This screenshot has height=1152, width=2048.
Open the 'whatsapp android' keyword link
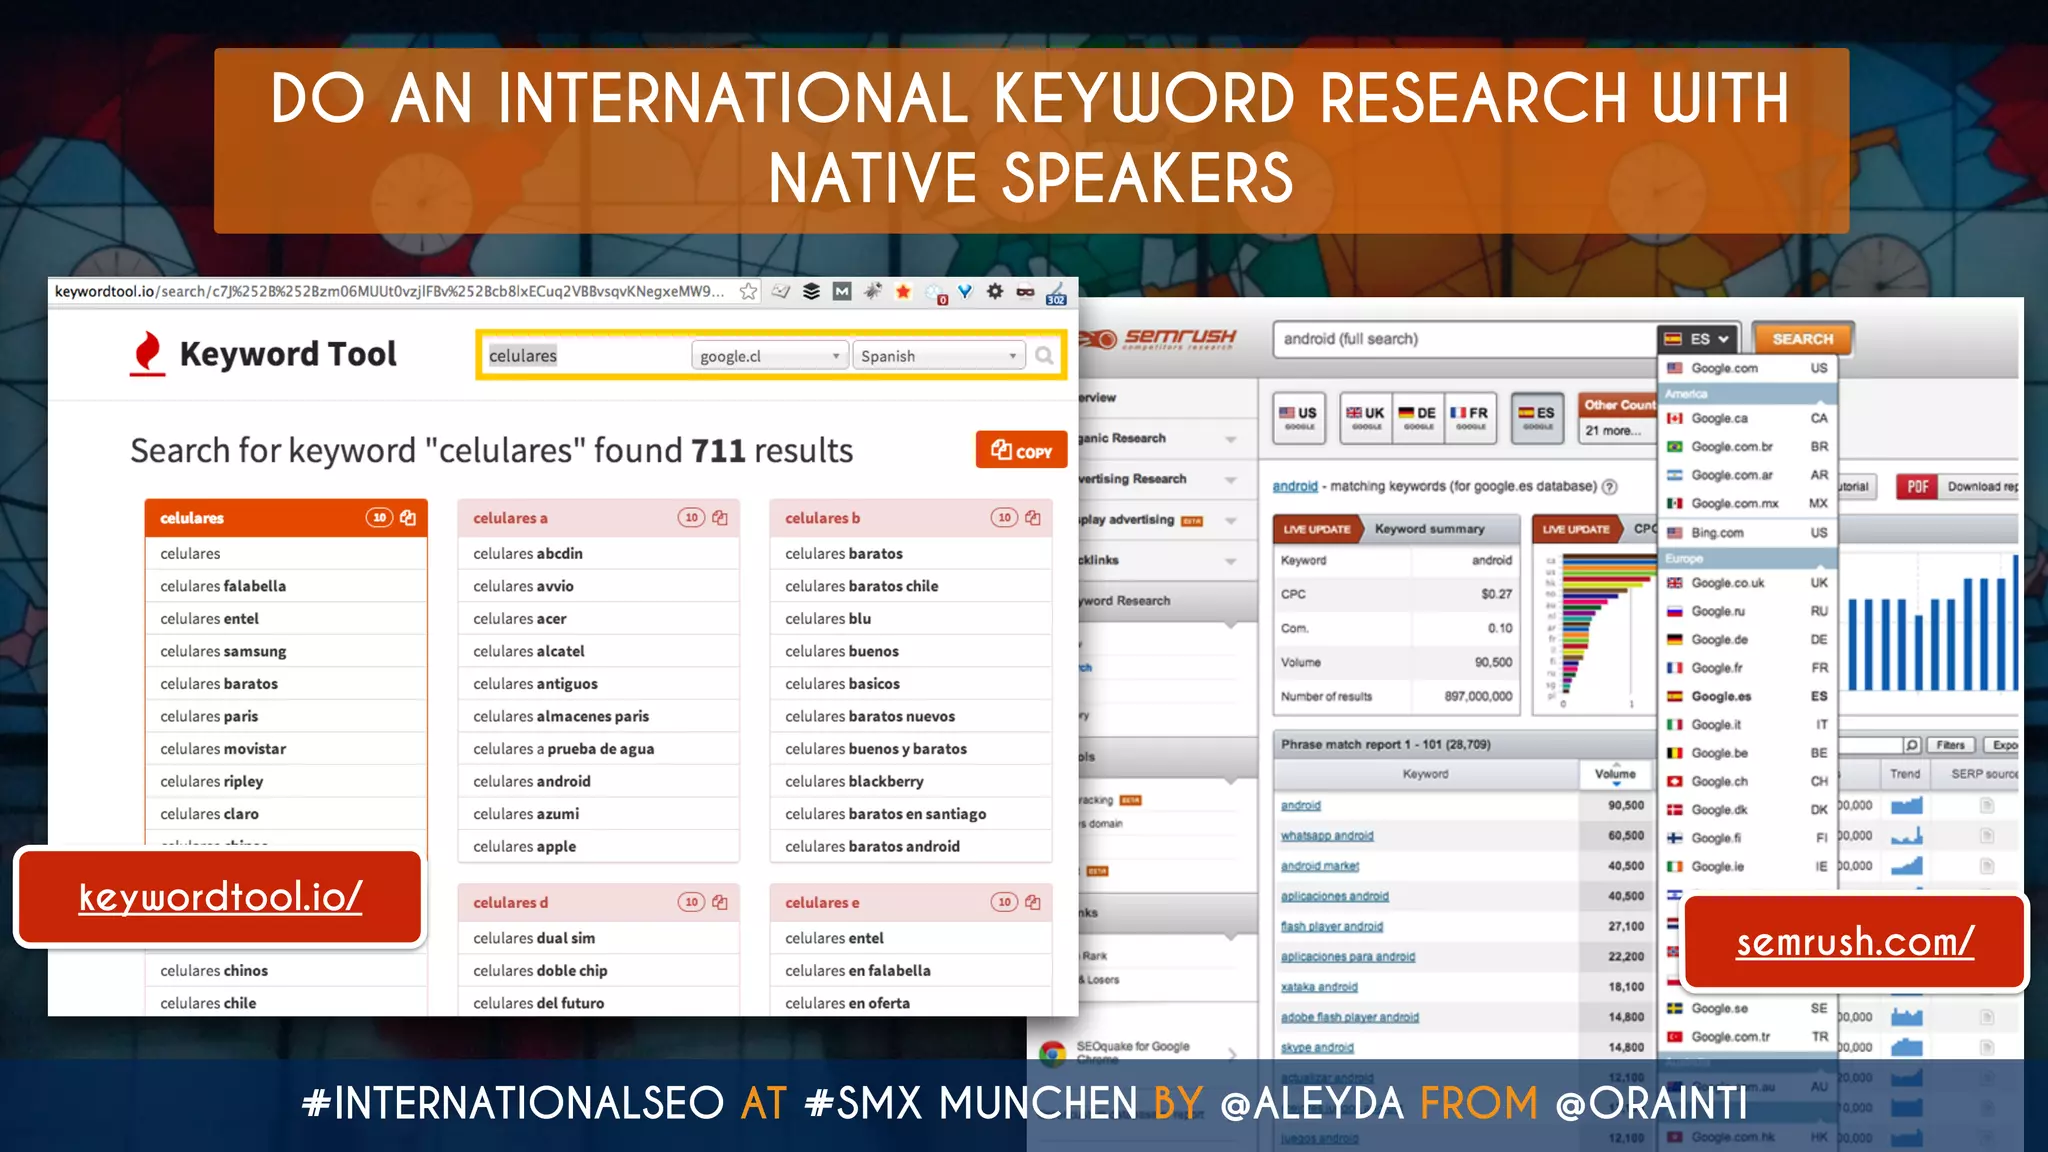pyautogui.click(x=1327, y=836)
